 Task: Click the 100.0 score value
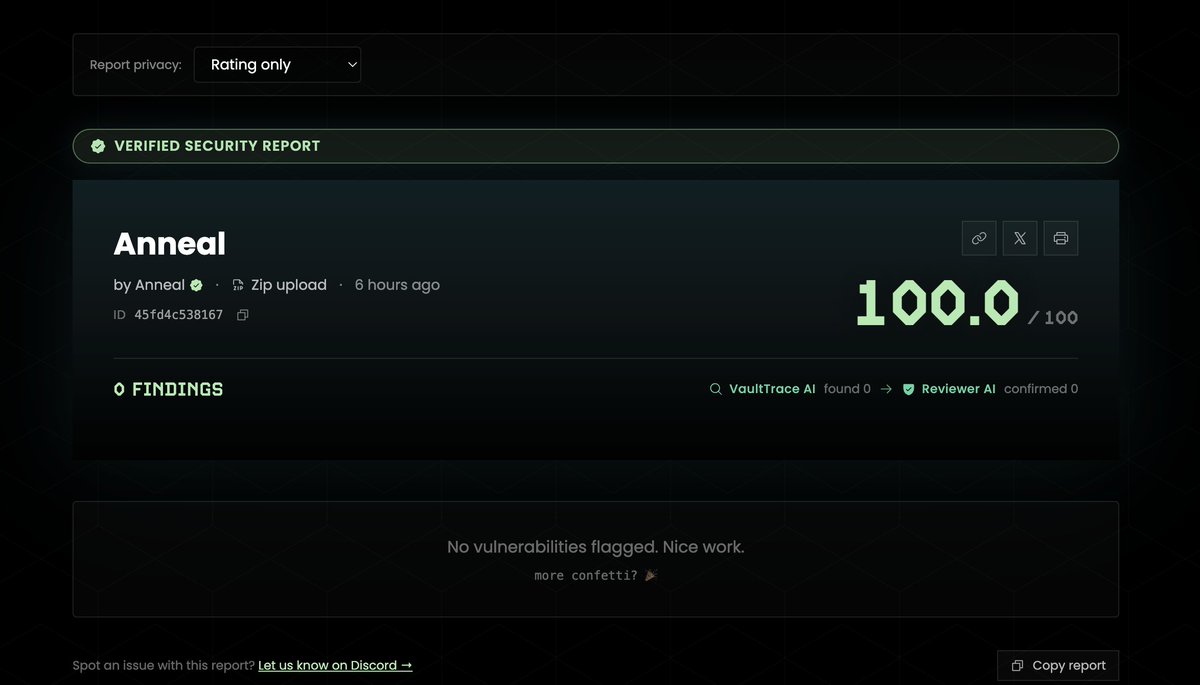pyautogui.click(x=937, y=302)
